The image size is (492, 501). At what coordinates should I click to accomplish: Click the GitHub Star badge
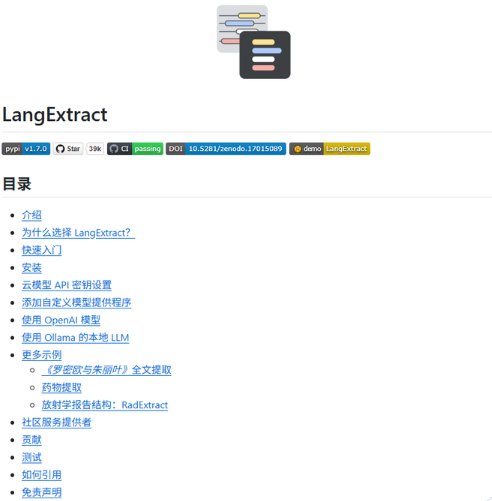click(68, 149)
